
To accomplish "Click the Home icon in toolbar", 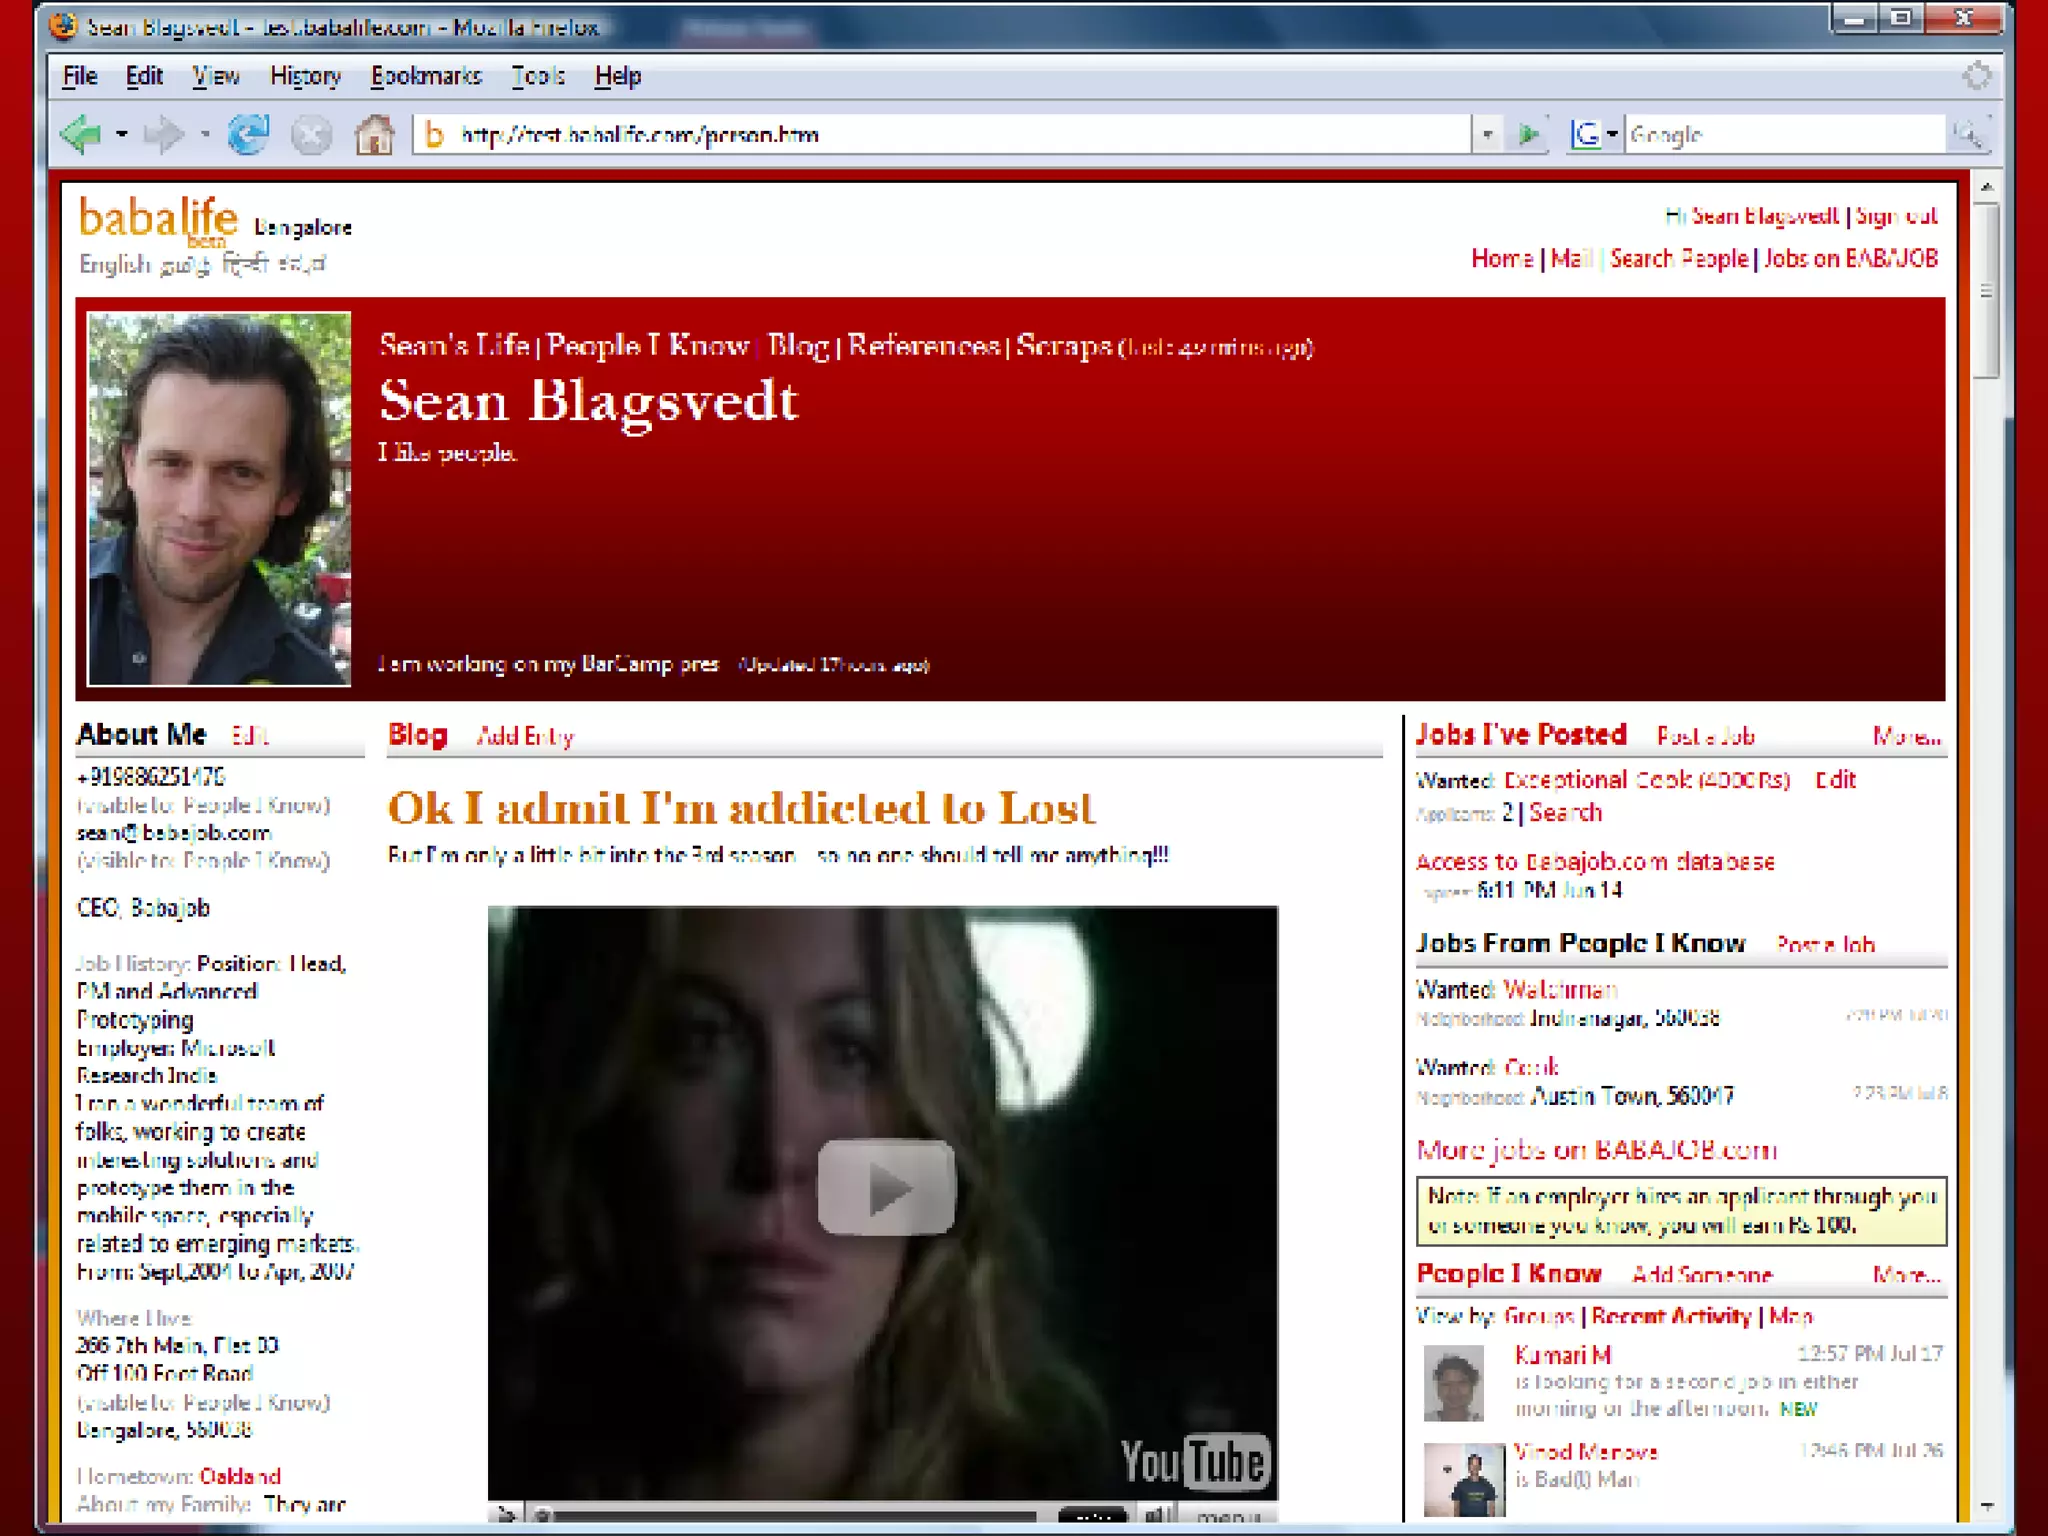I will [x=374, y=134].
